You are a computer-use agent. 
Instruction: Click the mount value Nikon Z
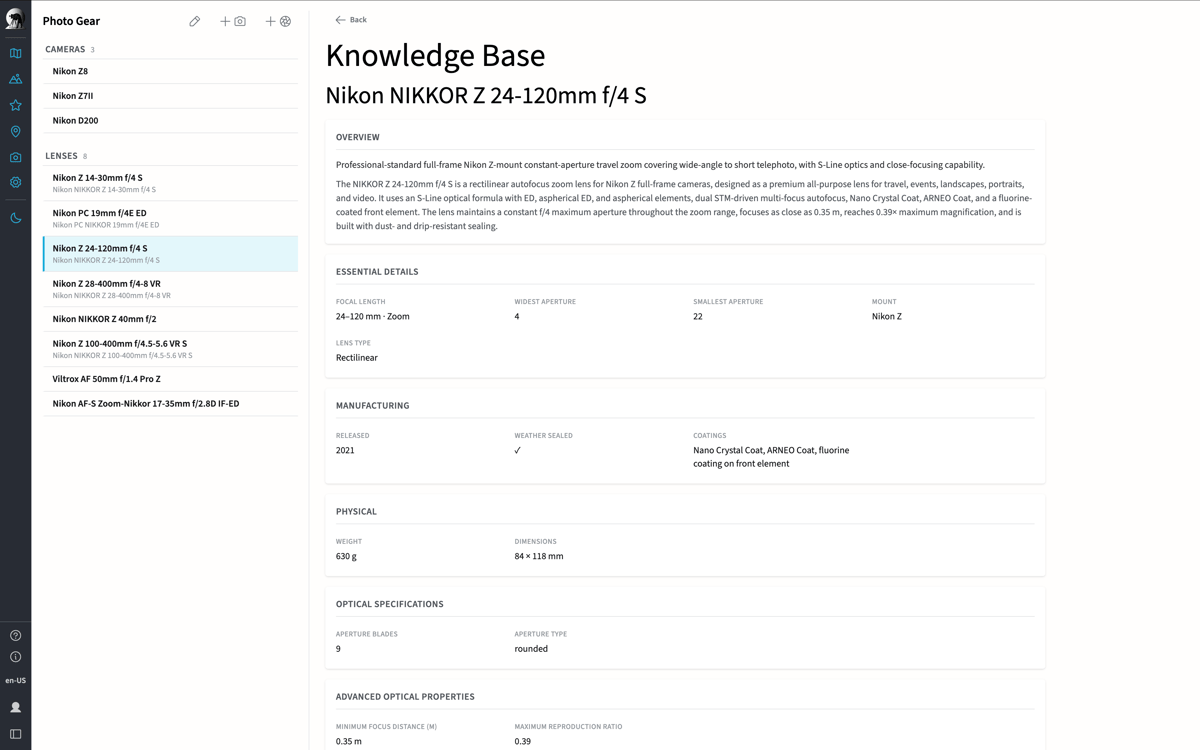[887, 316]
